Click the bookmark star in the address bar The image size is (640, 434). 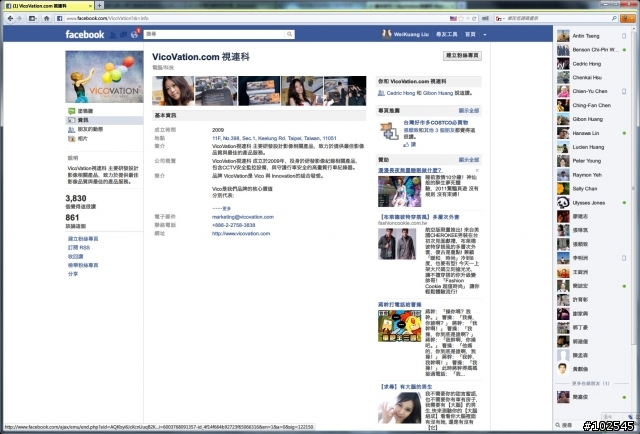461,18
